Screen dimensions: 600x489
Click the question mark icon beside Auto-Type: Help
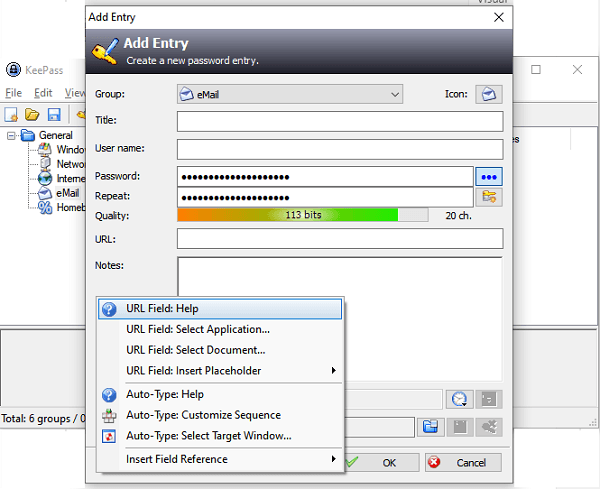[109, 394]
